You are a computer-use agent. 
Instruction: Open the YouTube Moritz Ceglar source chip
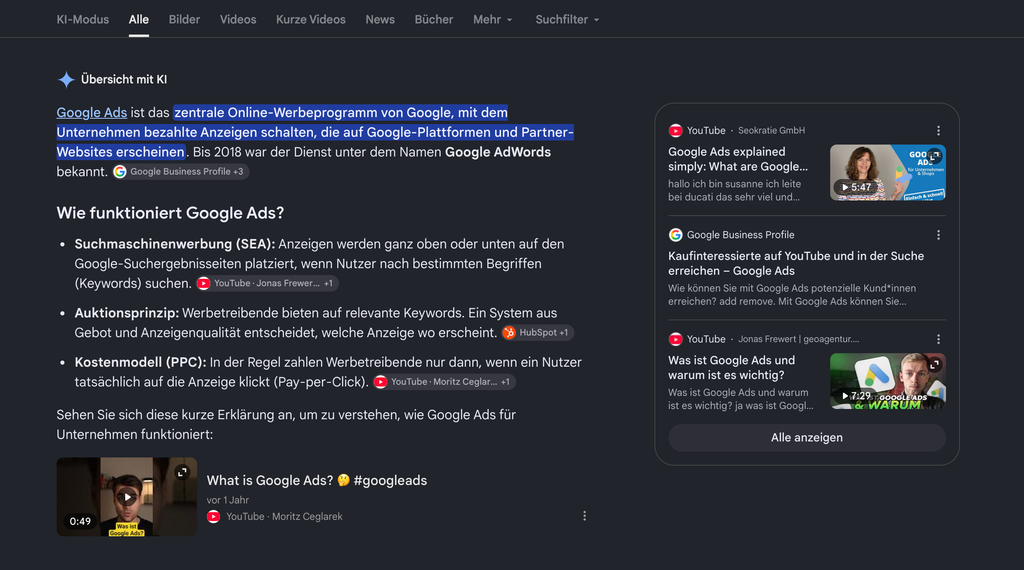[x=444, y=382]
